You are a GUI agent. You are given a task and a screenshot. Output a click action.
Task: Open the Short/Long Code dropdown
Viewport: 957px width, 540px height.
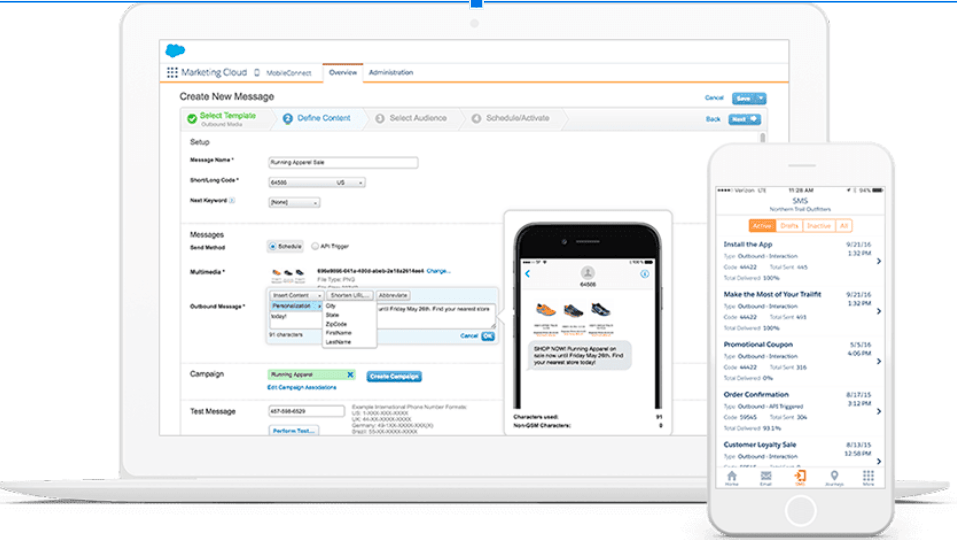[317, 183]
